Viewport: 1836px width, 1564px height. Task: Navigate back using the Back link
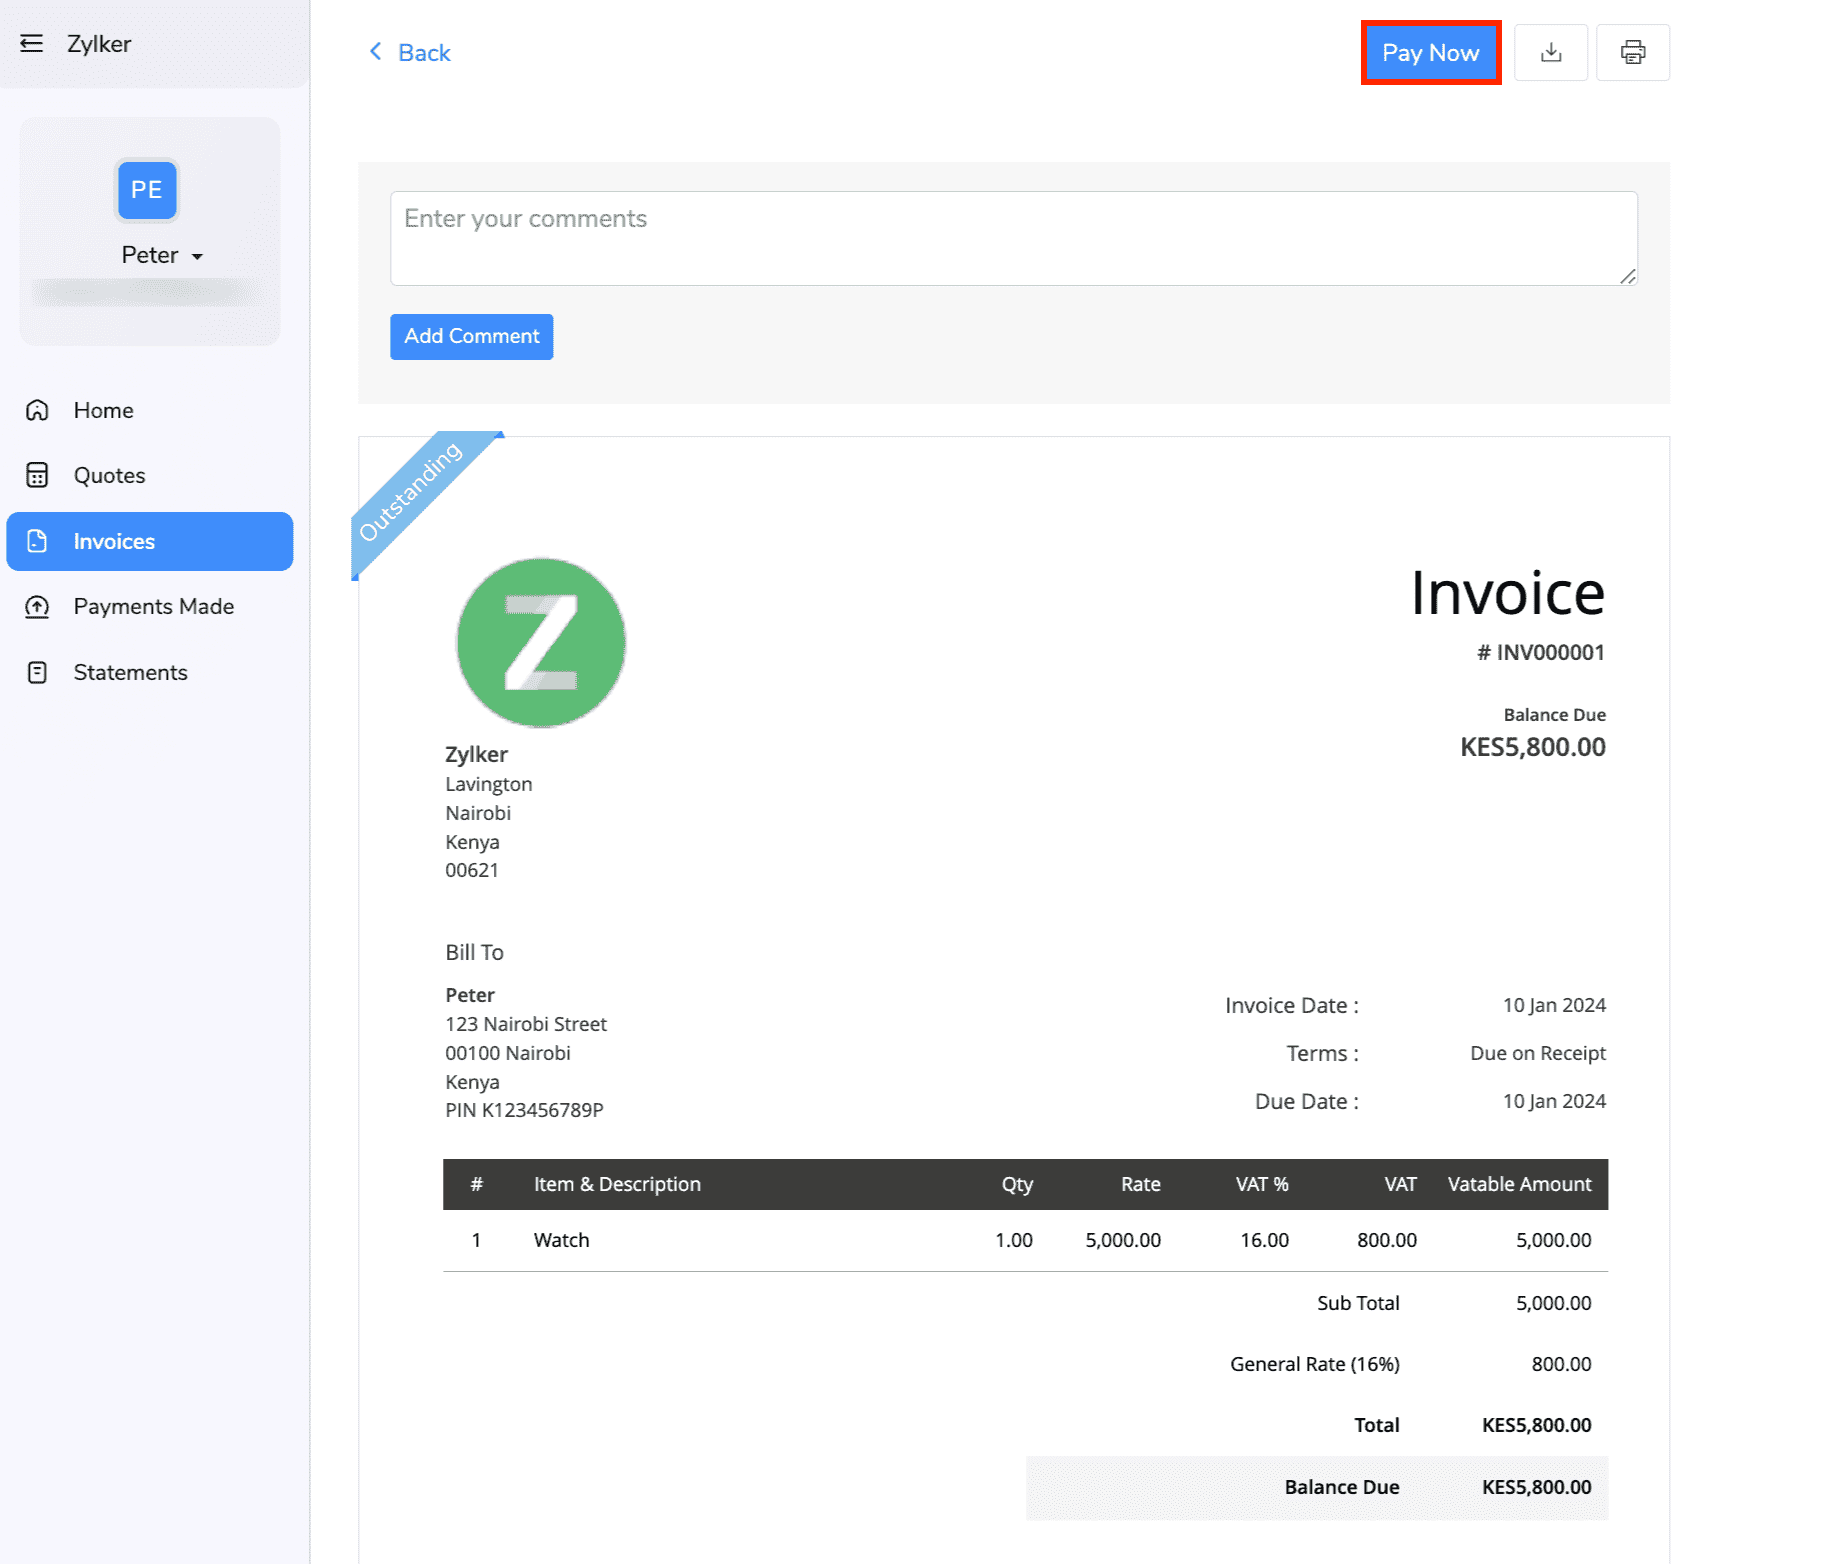pos(409,51)
